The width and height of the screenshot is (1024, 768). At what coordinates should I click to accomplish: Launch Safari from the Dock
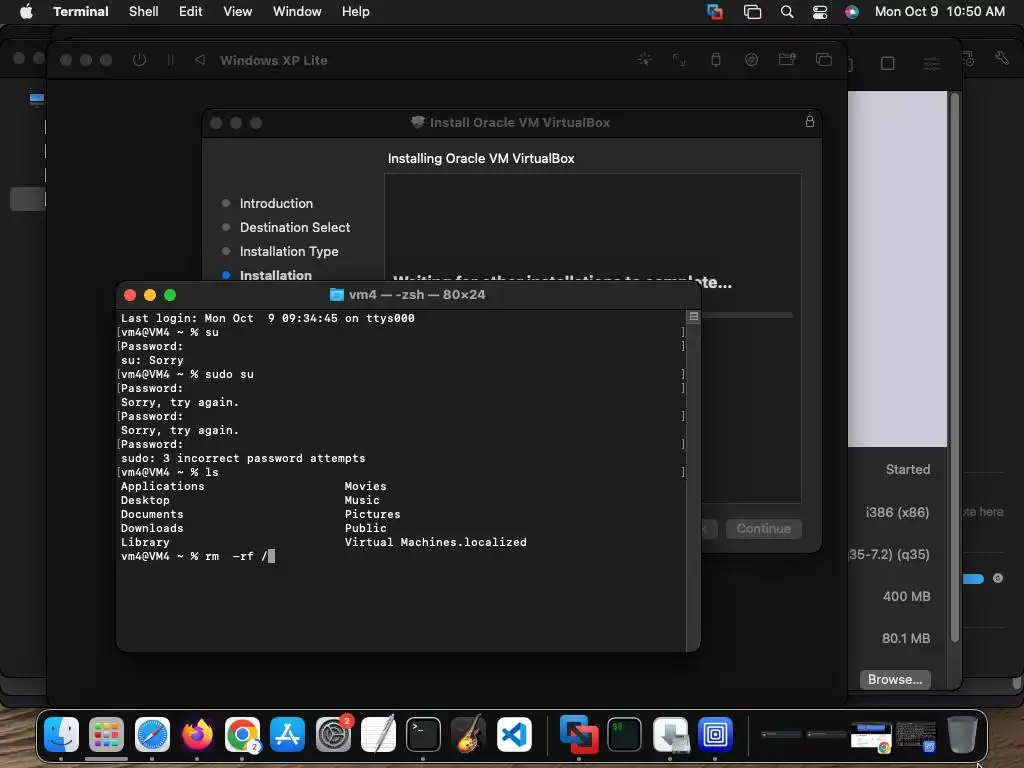[x=152, y=735]
